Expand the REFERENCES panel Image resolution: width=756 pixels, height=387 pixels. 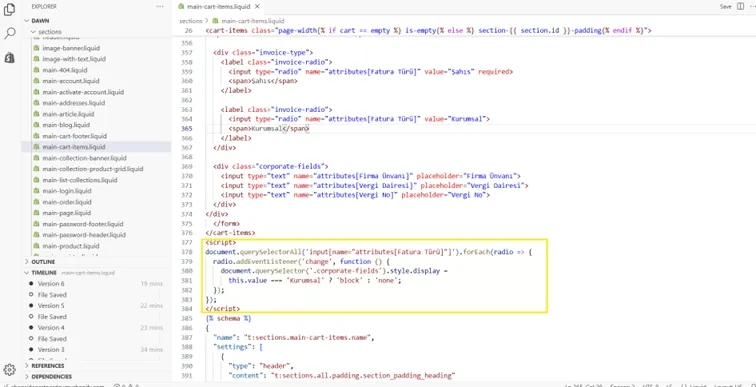48,366
